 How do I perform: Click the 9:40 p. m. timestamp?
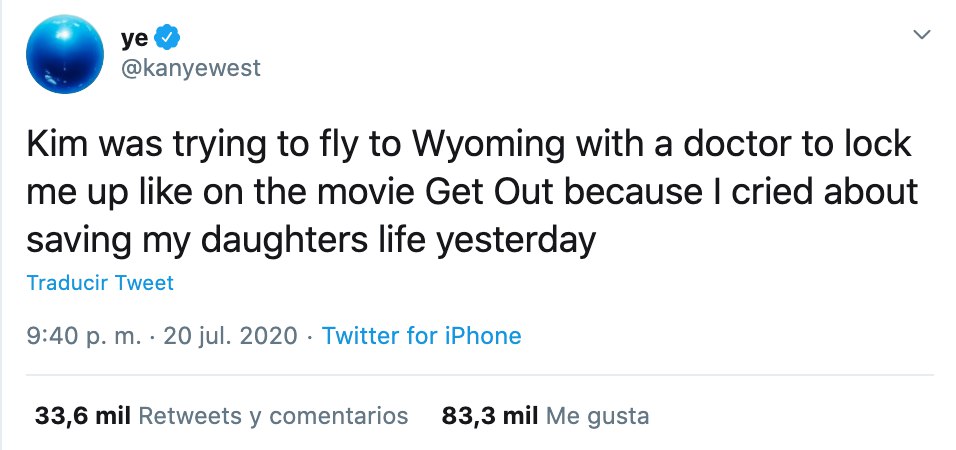84,336
